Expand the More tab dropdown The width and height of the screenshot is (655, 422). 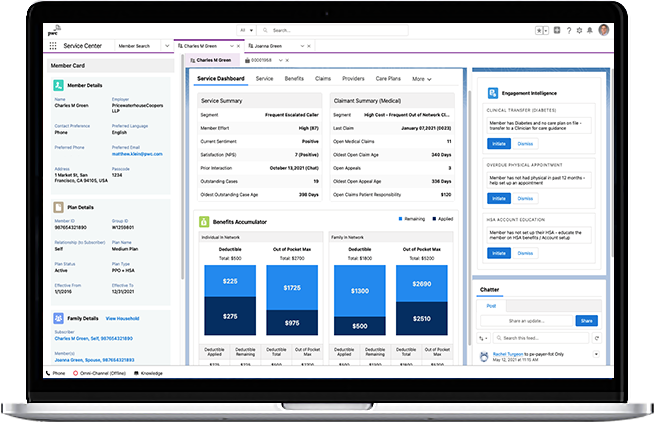tap(421, 78)
